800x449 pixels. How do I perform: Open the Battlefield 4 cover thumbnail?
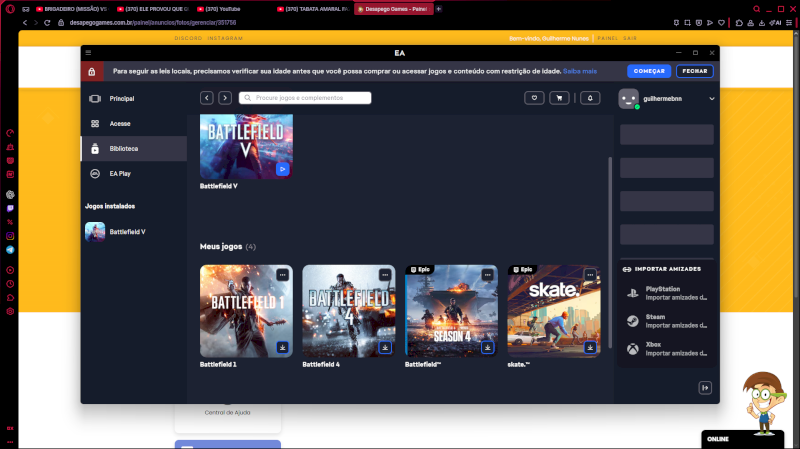click(349, 311)
